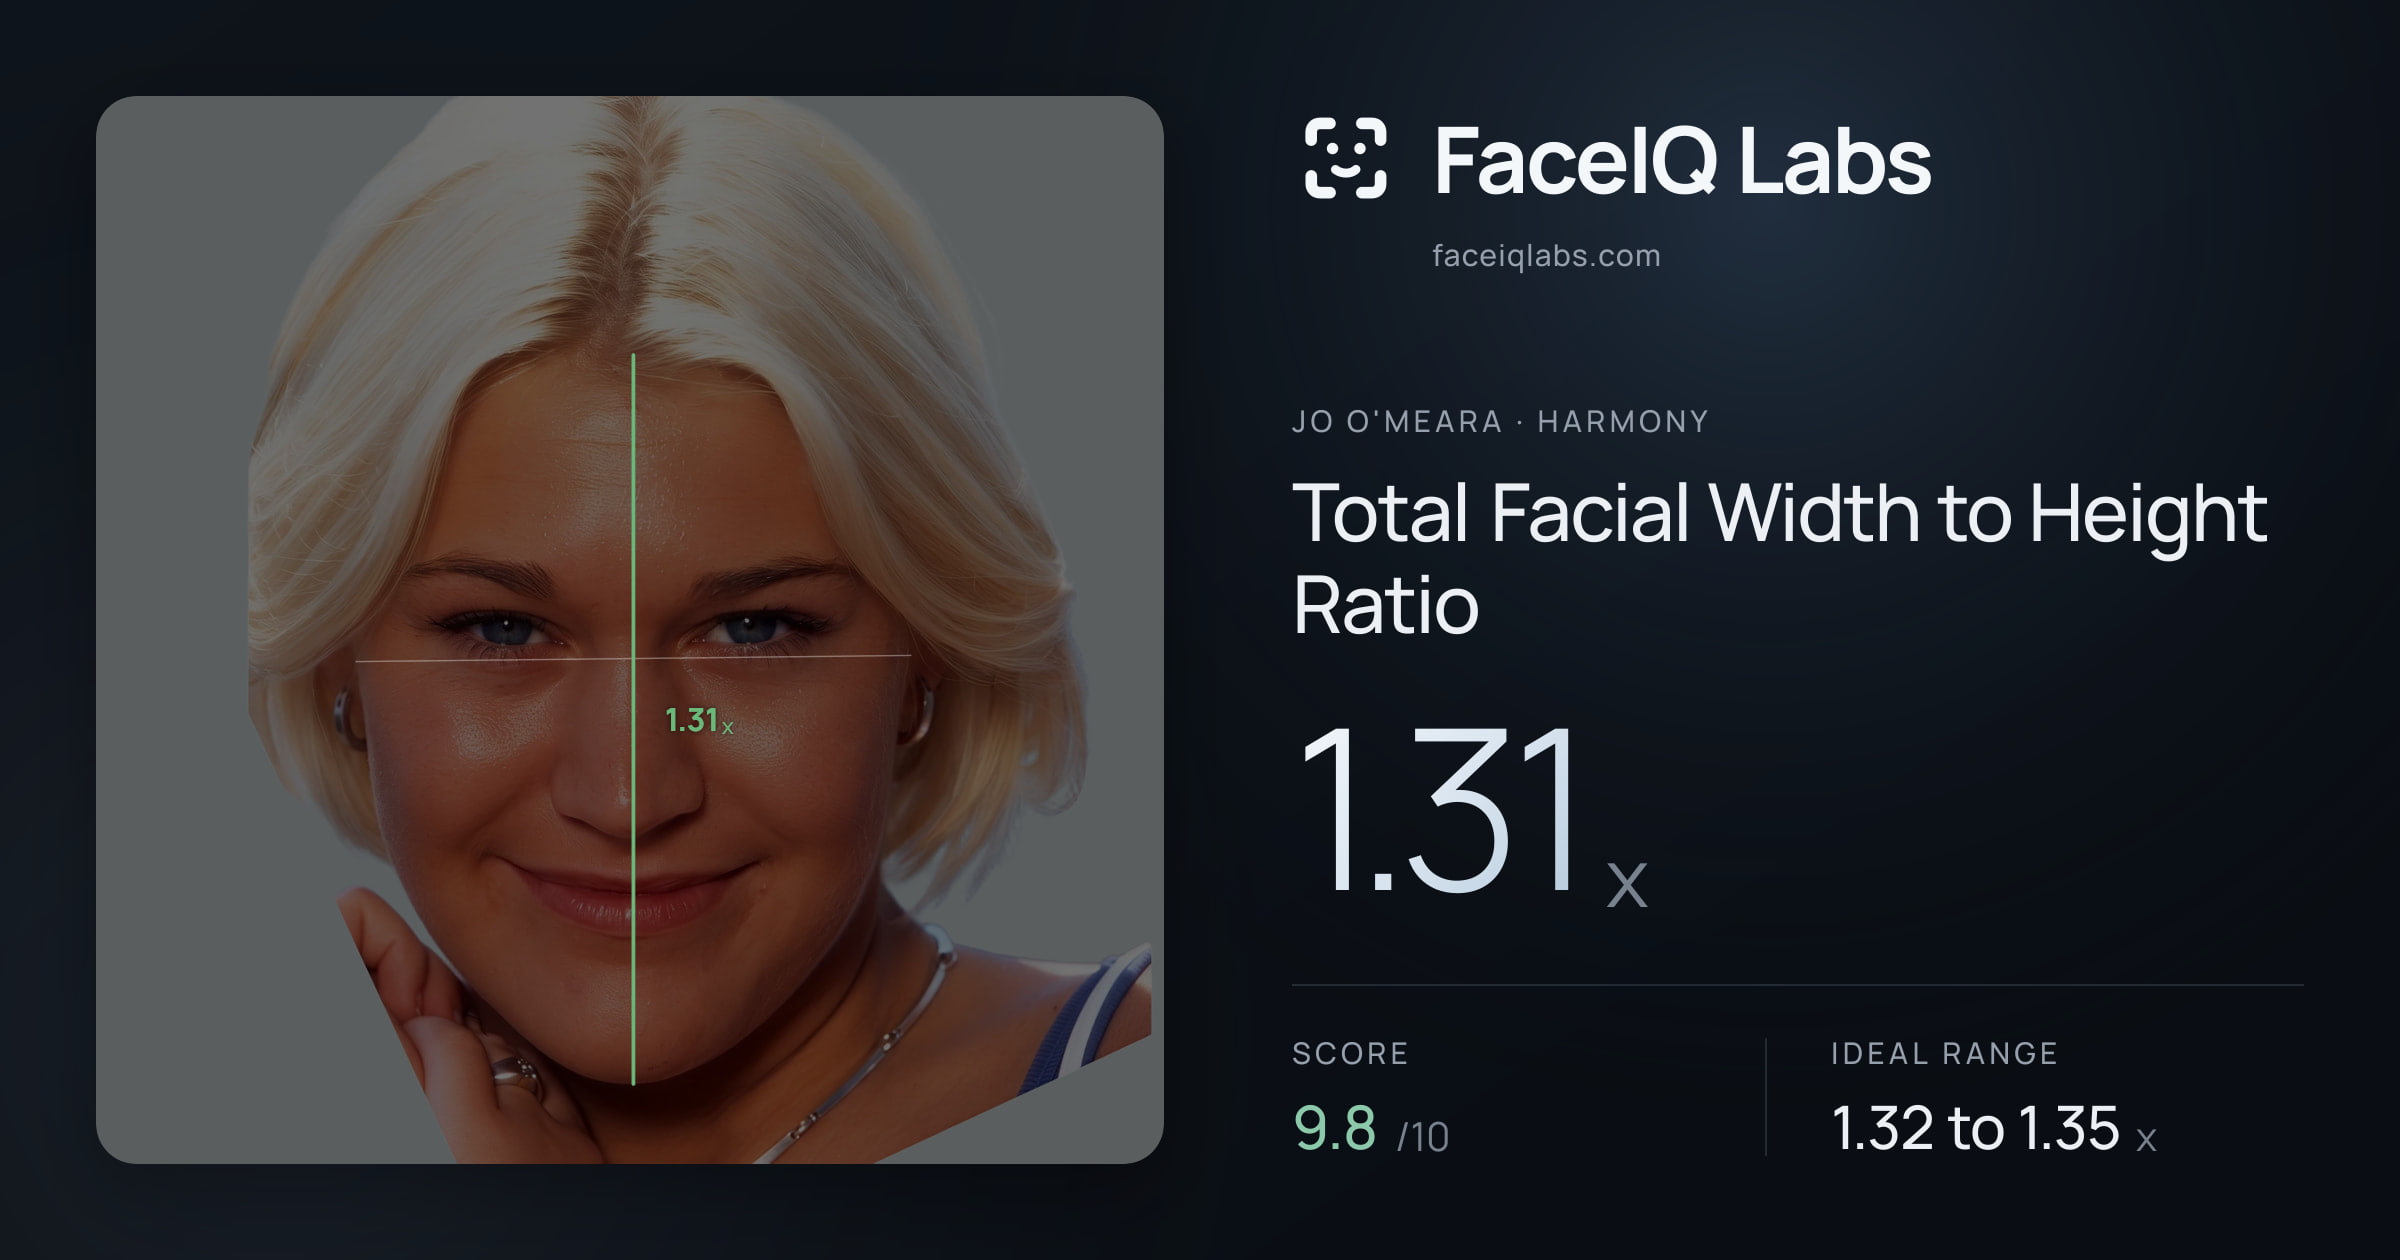Click the FaceIQ Labs brand name
The width and height of the screenshot is (2400, 1260).
click(x=1682, y=160)
